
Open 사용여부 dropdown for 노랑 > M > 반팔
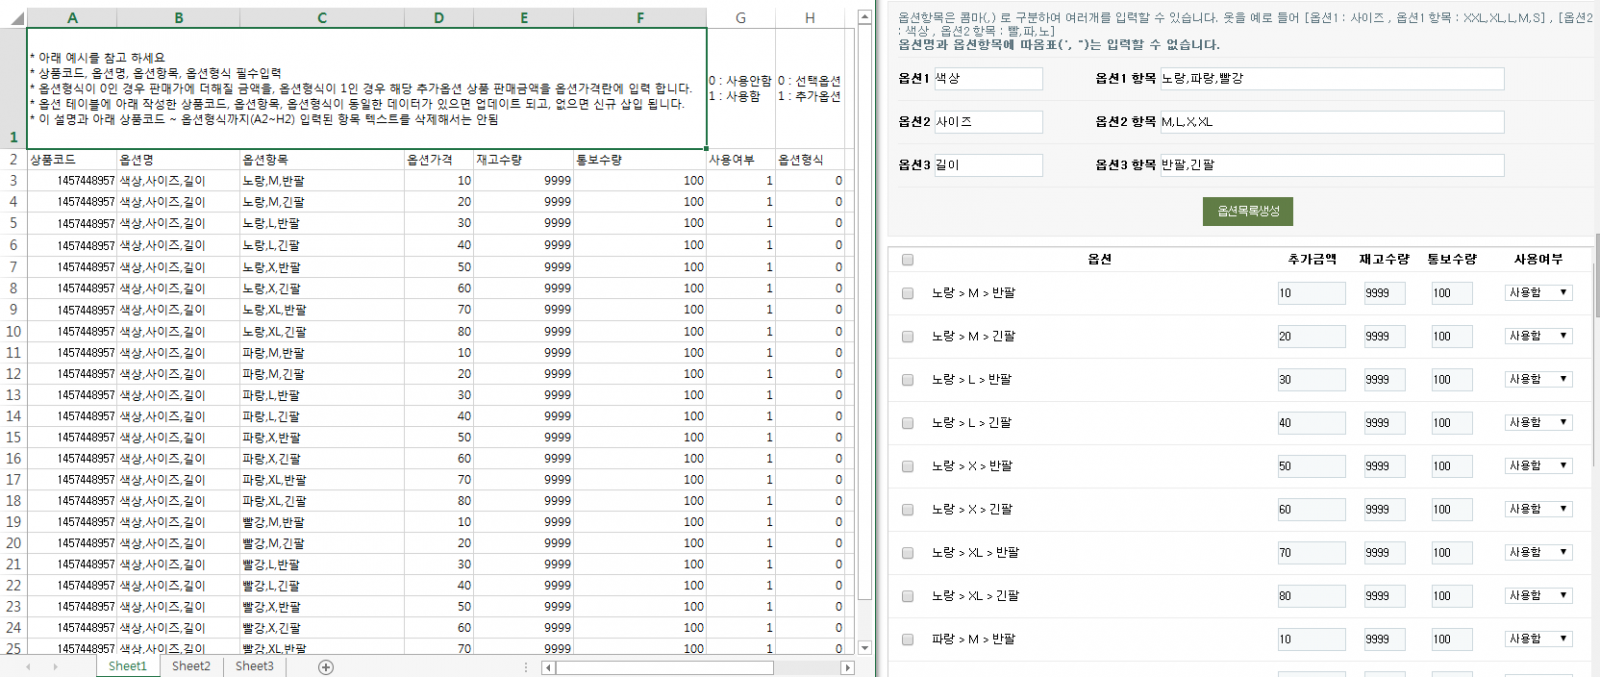point(1538,293)
